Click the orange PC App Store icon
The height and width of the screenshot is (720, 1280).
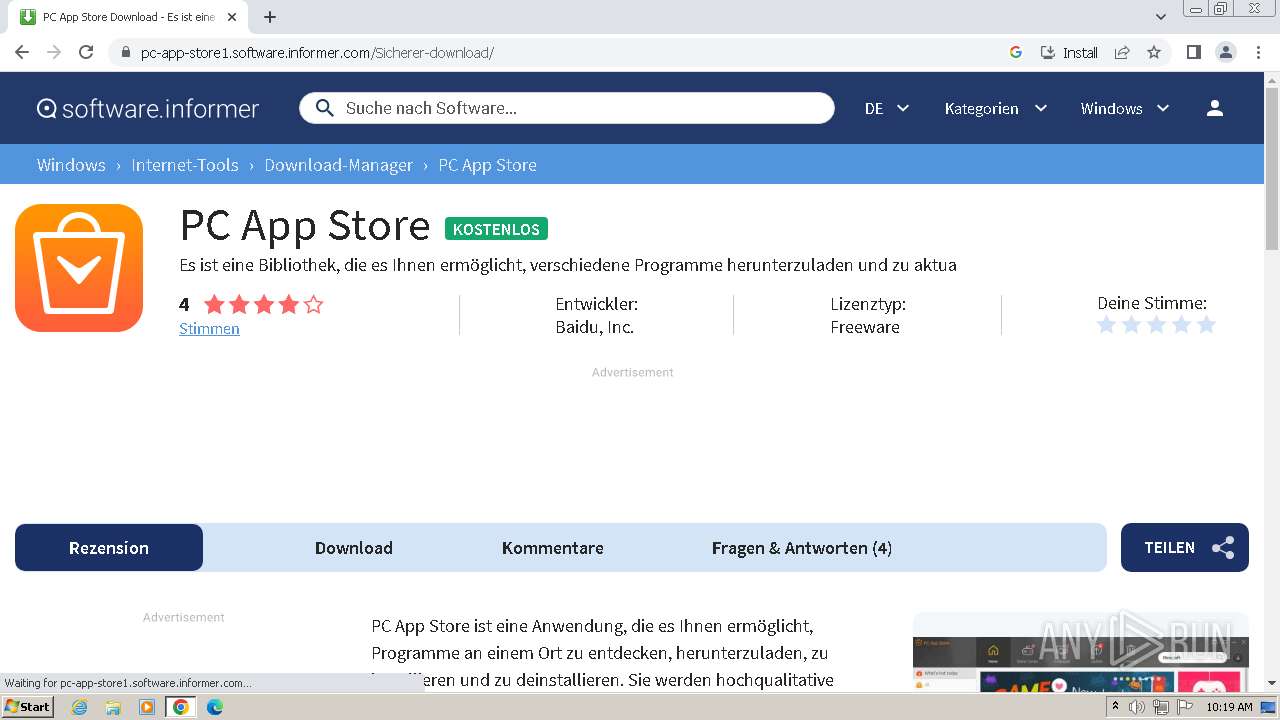pos(79,268)
